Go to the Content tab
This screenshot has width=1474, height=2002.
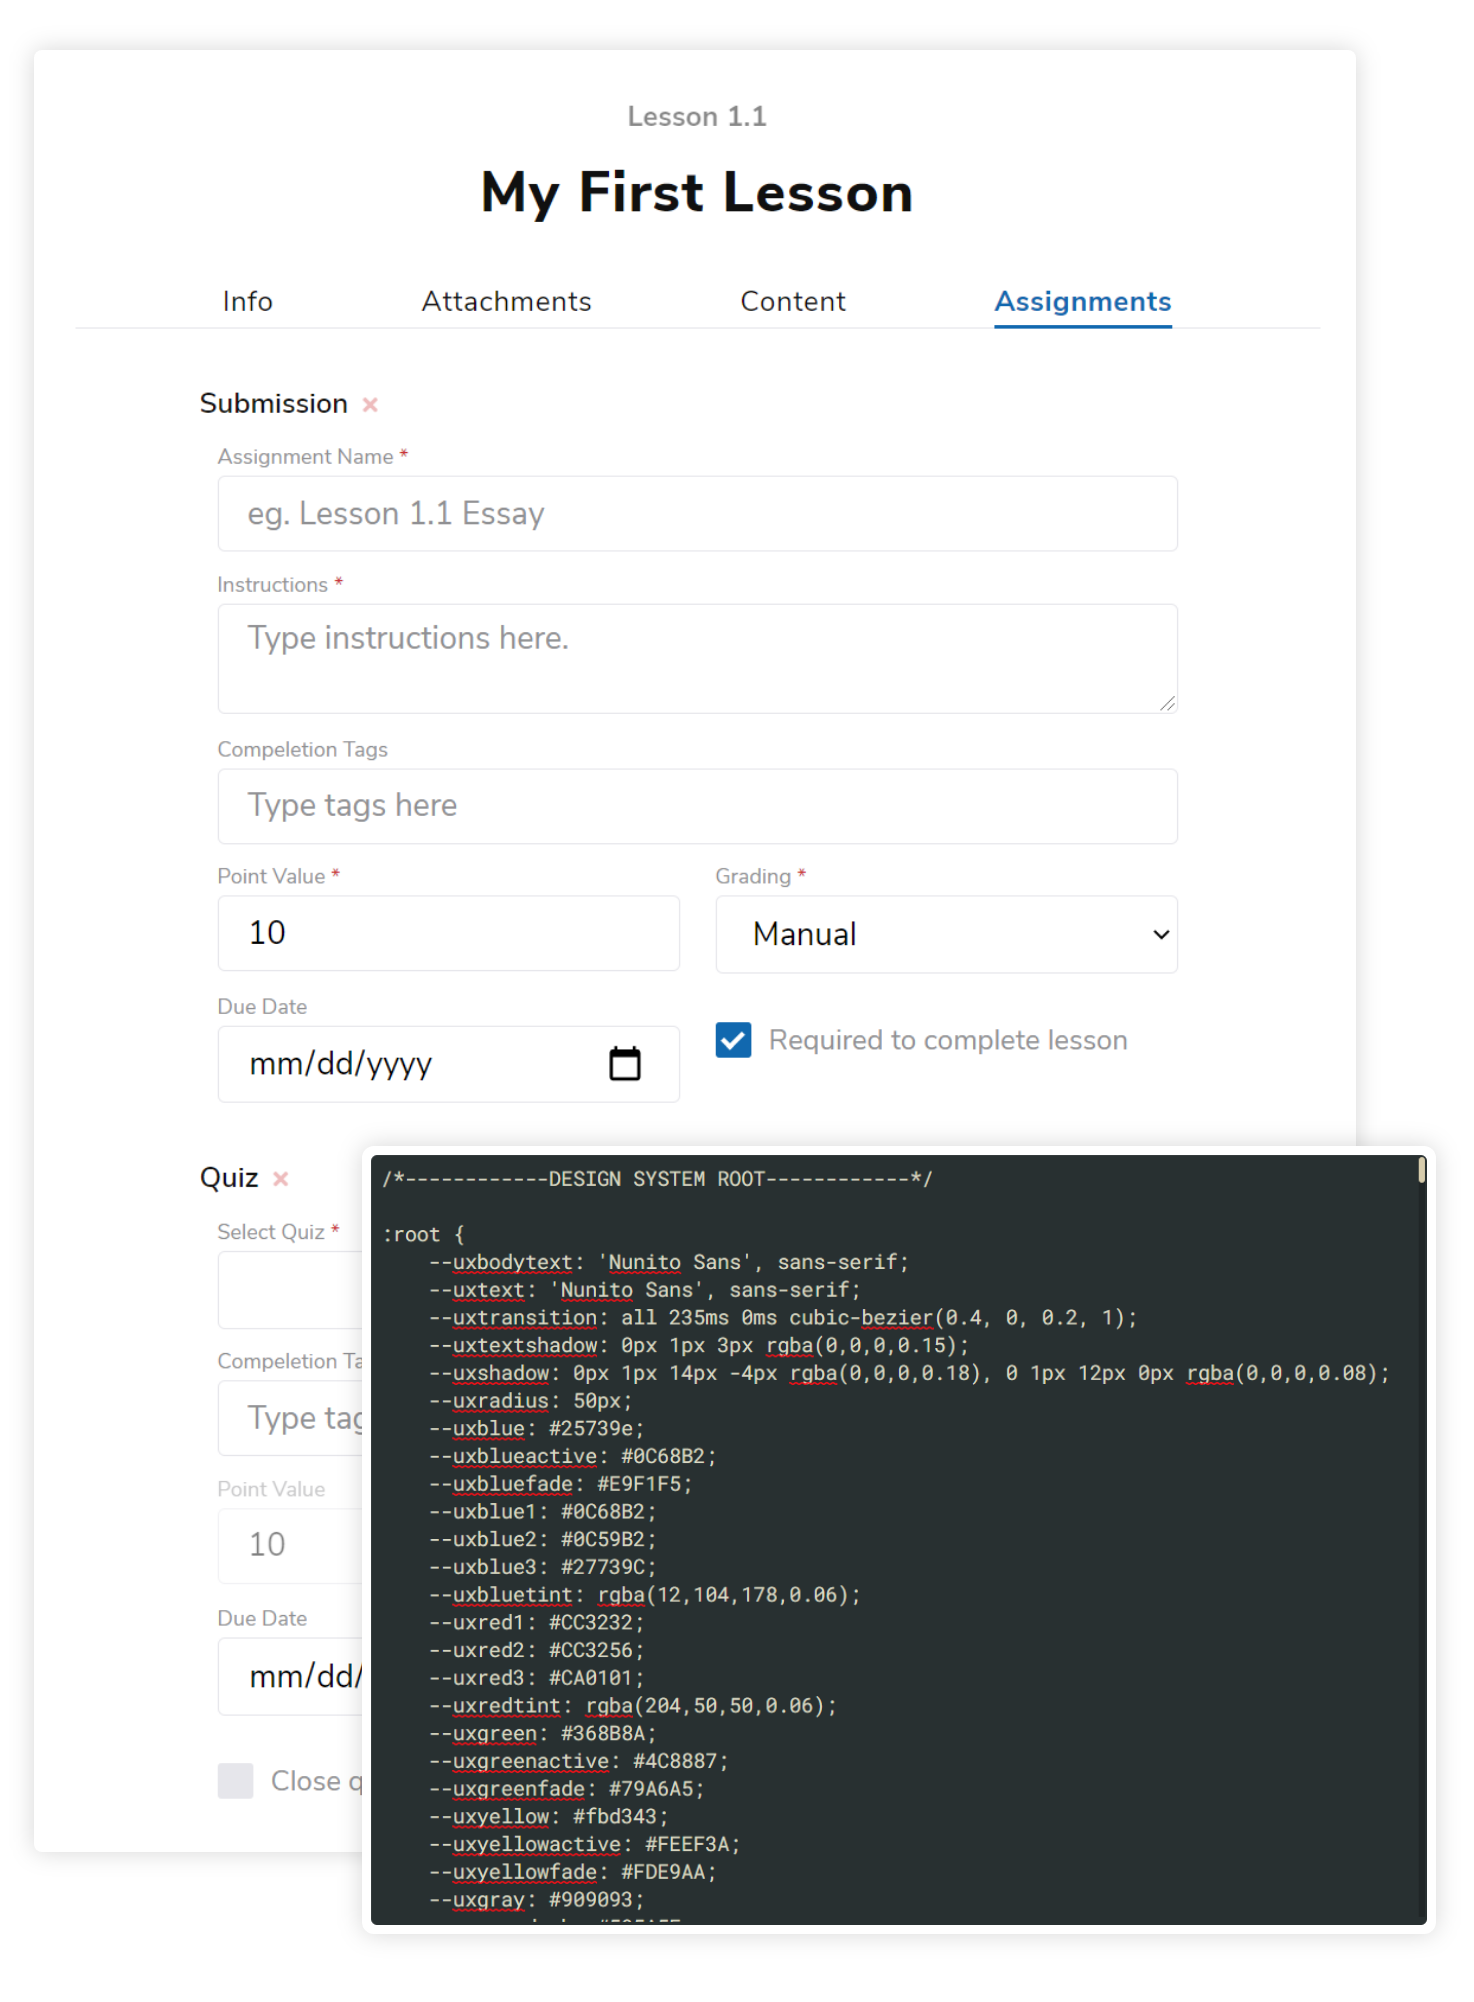(x=792, y=301)
